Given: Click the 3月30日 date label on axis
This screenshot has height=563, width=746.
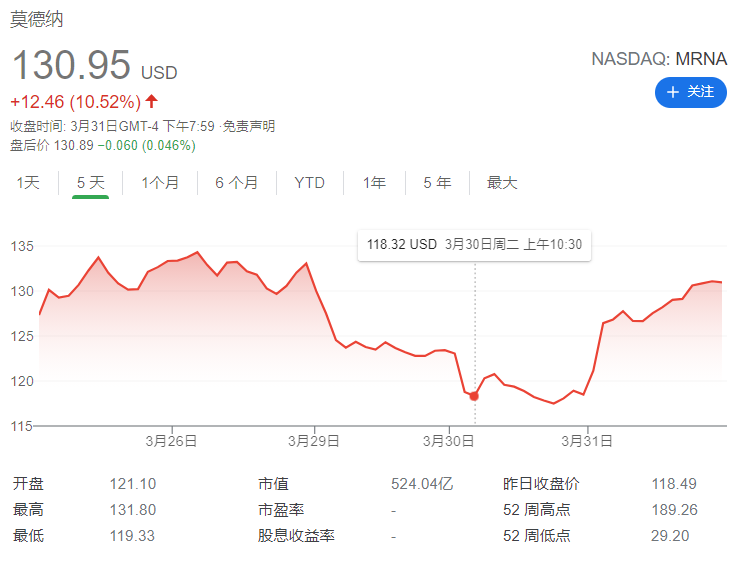Looking at the screenshot, I should (x=449, y=441).
